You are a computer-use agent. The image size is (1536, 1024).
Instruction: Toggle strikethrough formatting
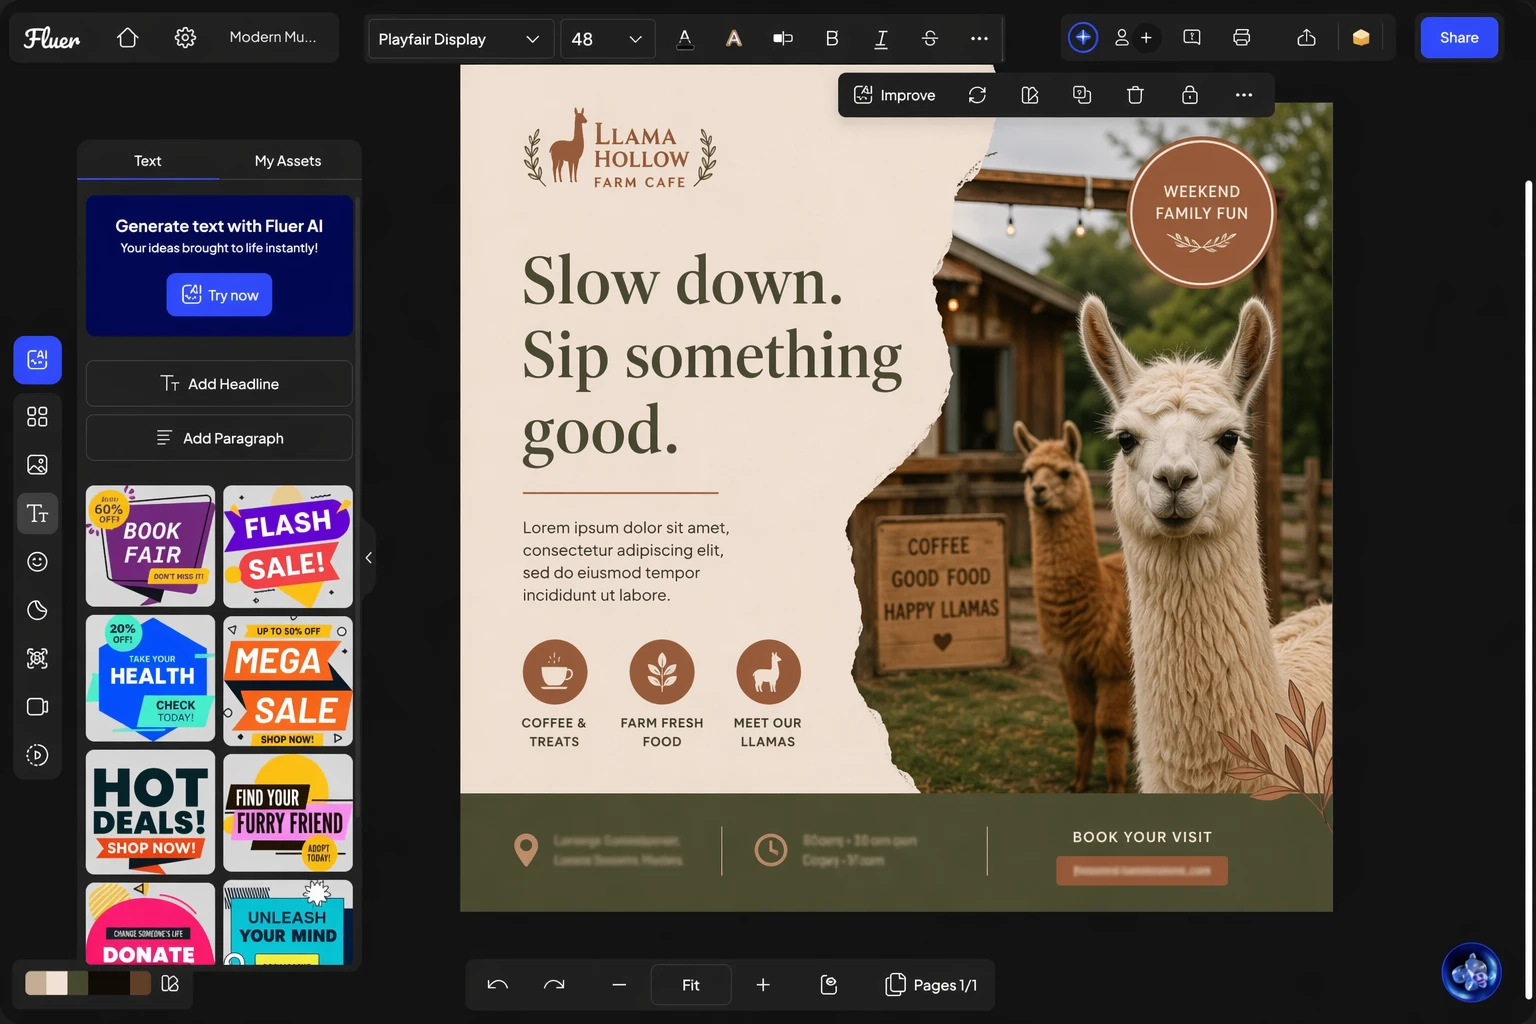tap(929, 38)
